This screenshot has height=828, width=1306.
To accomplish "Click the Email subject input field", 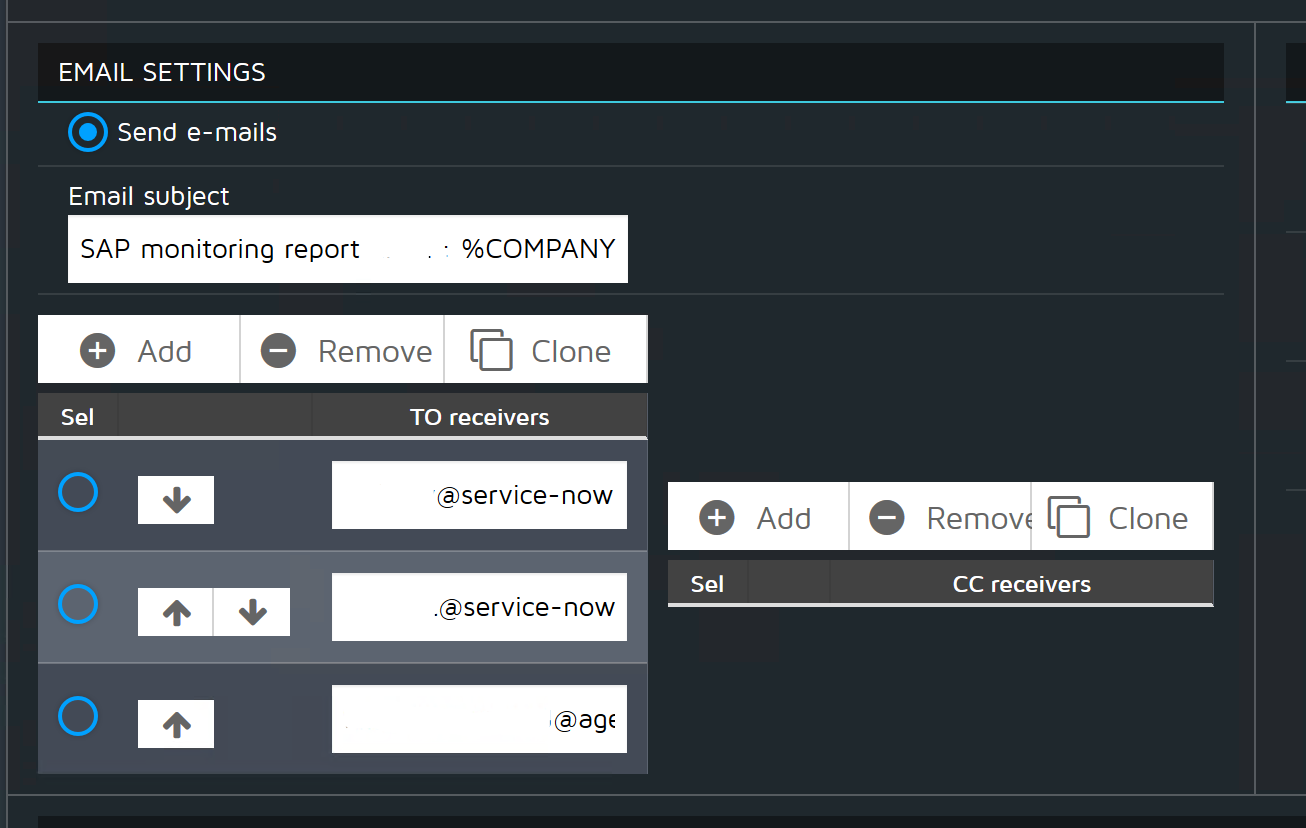I will 347,249.
